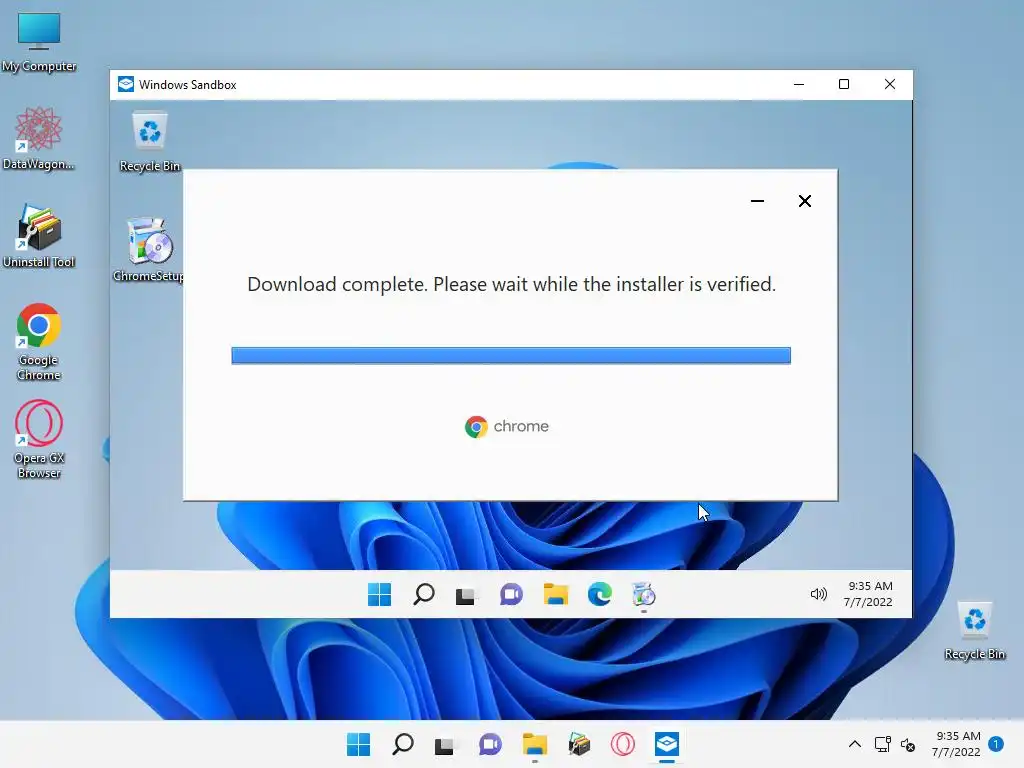Viewport: 1024px width, 768px height.
Task: Open host muted volume tray icon
Action: coord(908,744)
